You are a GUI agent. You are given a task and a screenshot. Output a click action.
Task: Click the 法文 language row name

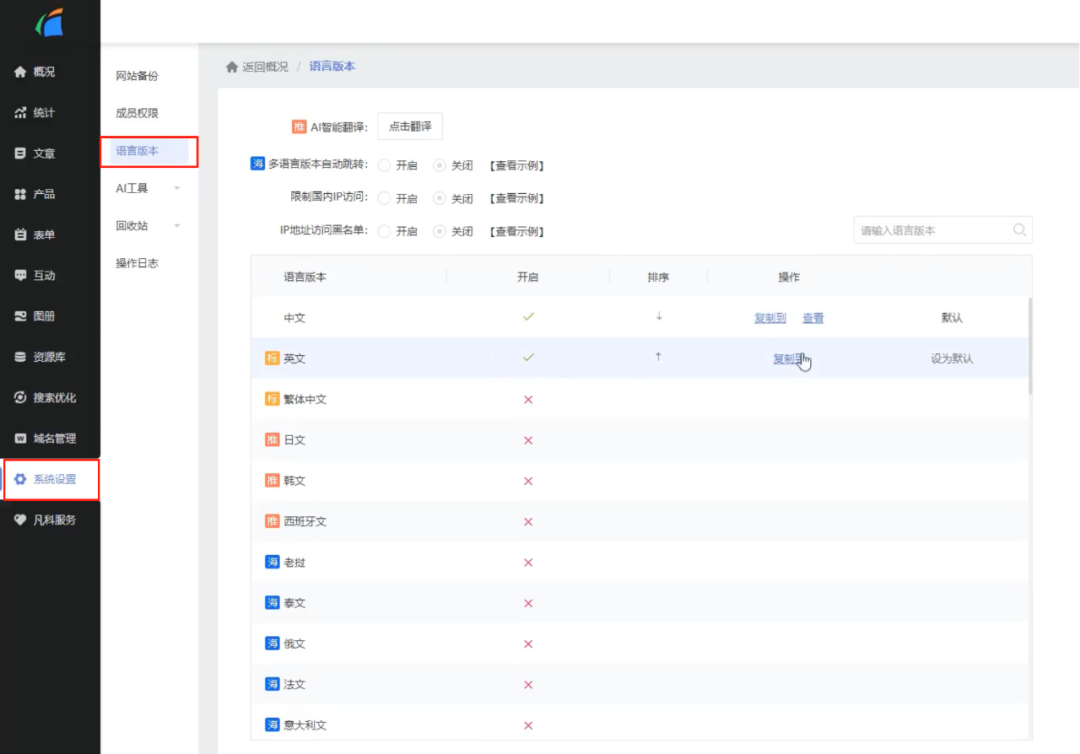click(294, 684)
